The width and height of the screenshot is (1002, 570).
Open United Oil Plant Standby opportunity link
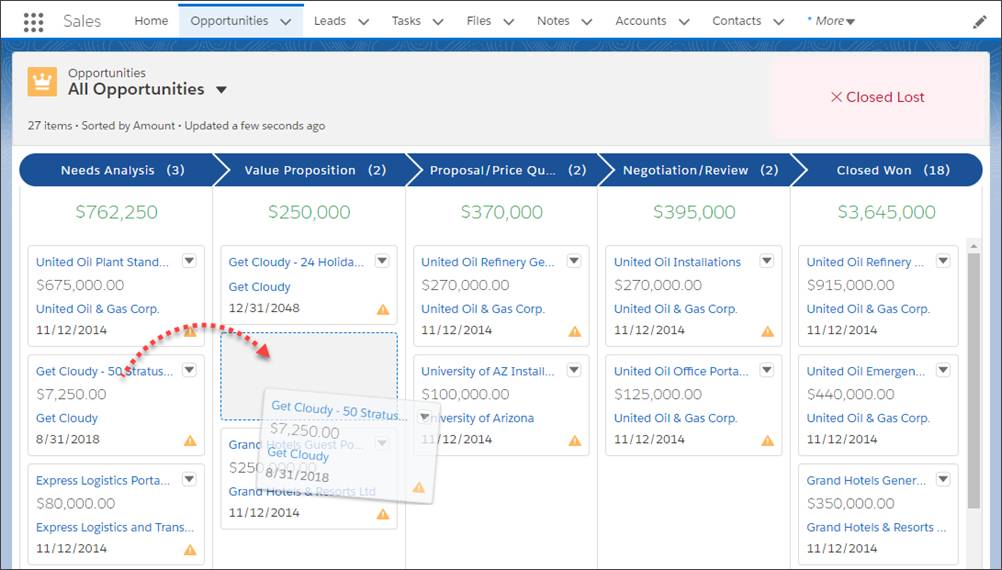[x=102, y=262]
